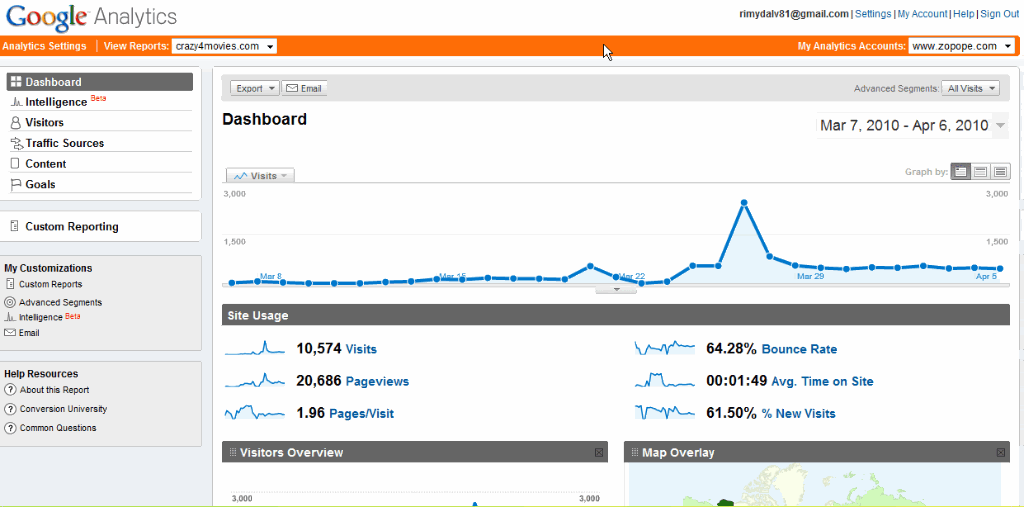Open the Visits metric graph dropdown
The width and height of the screenshot is (1024, 507).
[261, 176]
